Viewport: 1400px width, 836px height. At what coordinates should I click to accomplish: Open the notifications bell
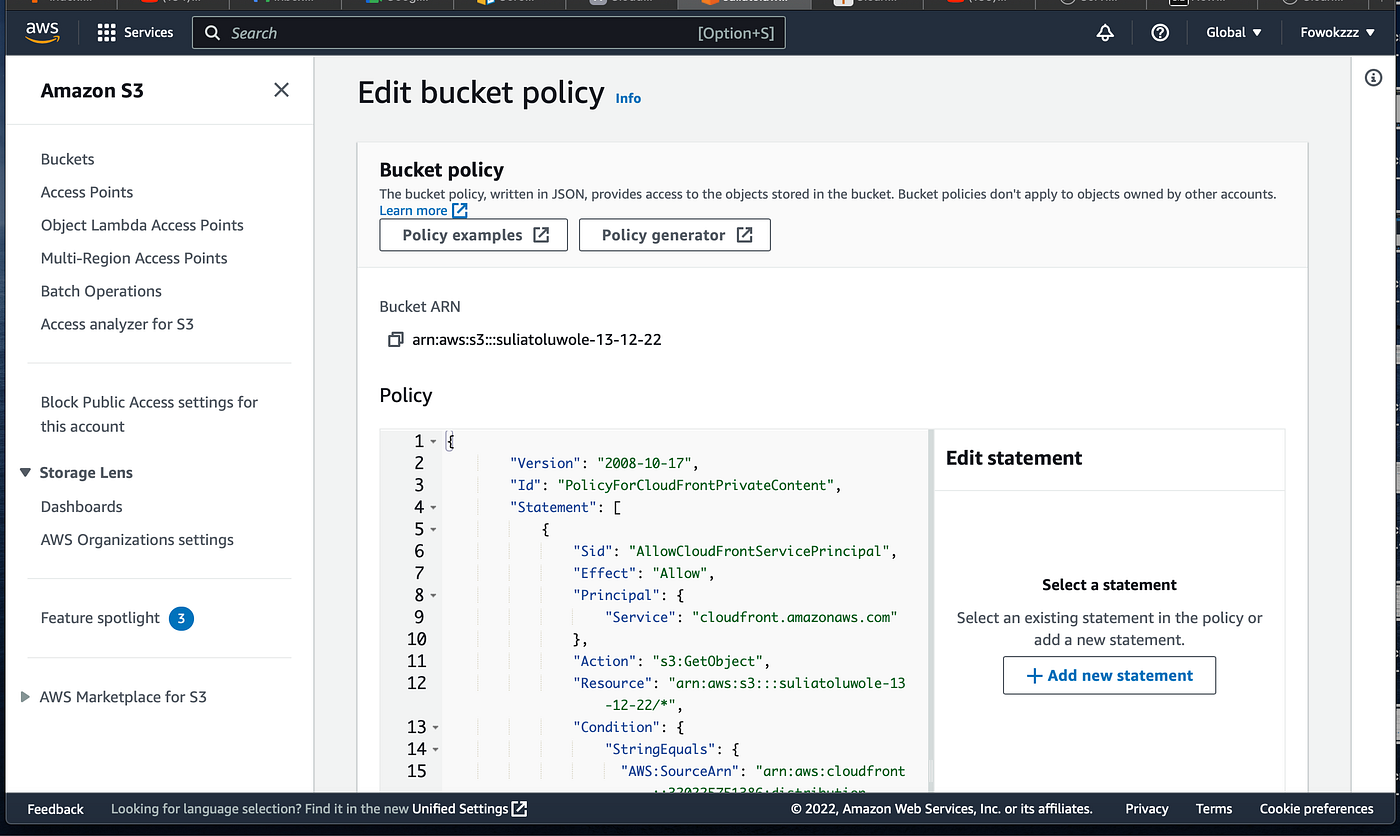click(1105, 33)
